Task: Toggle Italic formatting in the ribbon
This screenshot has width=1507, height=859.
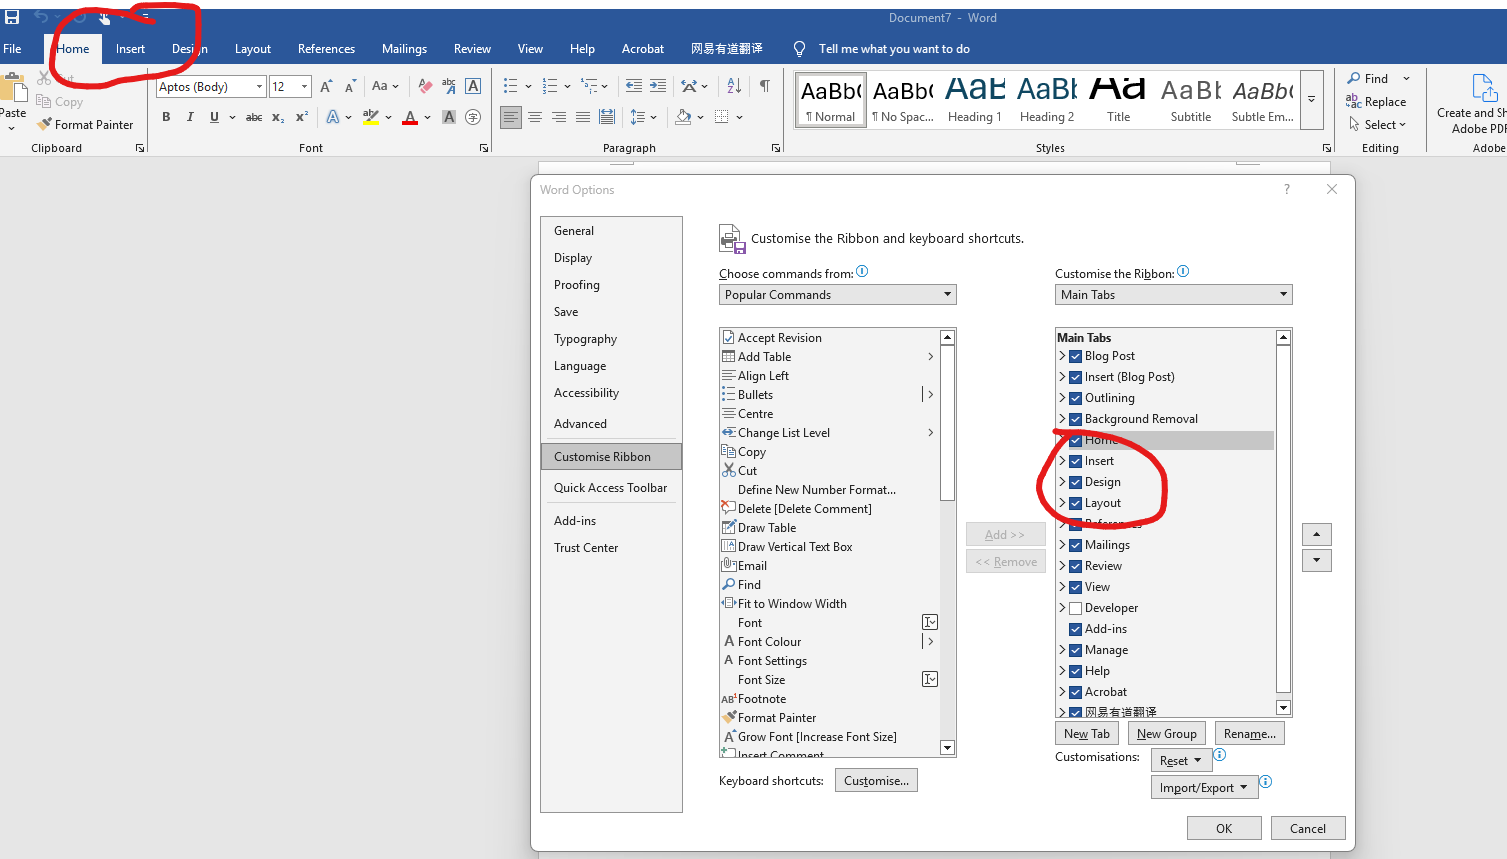Action: coord(190,117)
